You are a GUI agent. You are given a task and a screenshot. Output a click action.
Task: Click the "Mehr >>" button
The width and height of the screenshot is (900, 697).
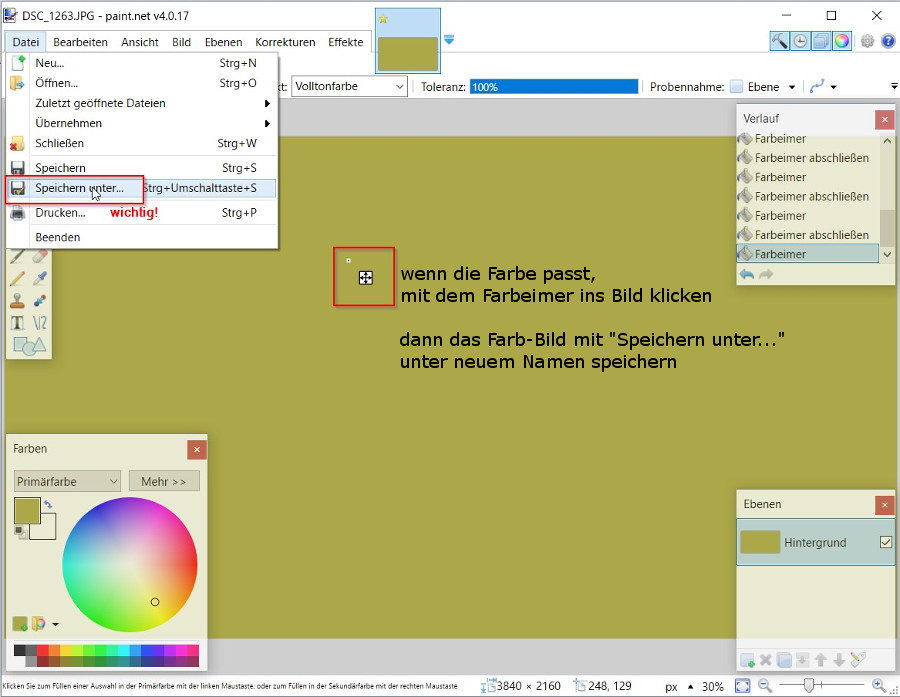click(x=164, y=481)
